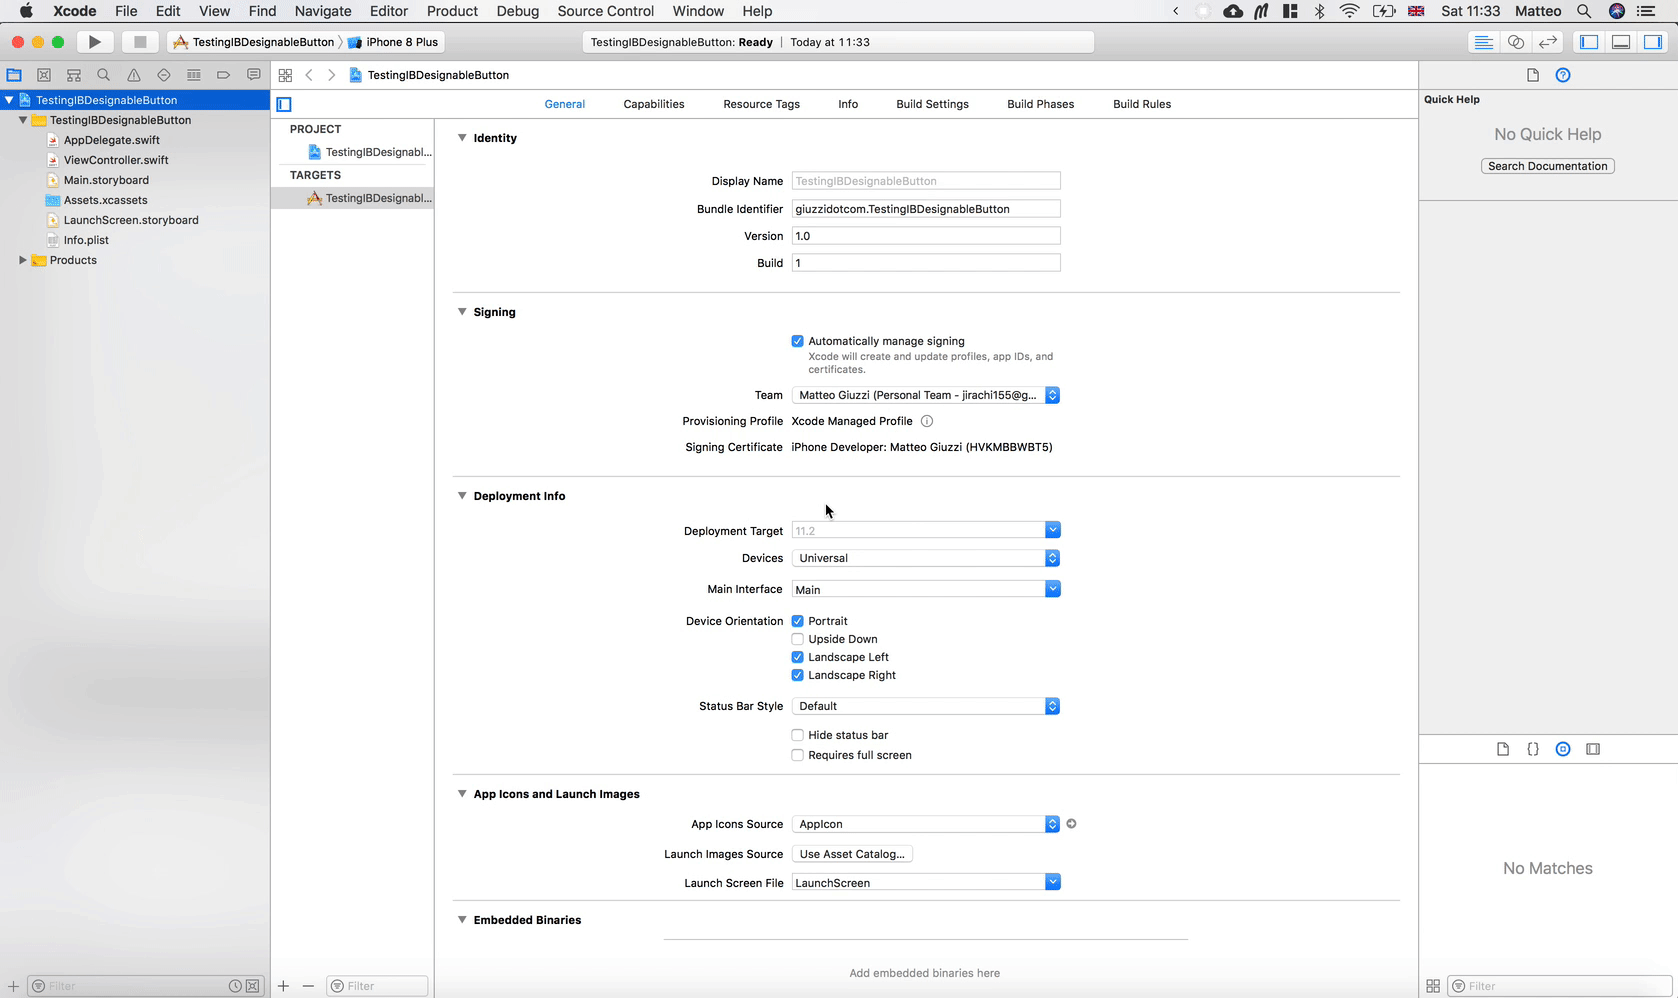Uncheck Portrait orientation
This screenshot has height=998, width=1678.
[797, 621]
